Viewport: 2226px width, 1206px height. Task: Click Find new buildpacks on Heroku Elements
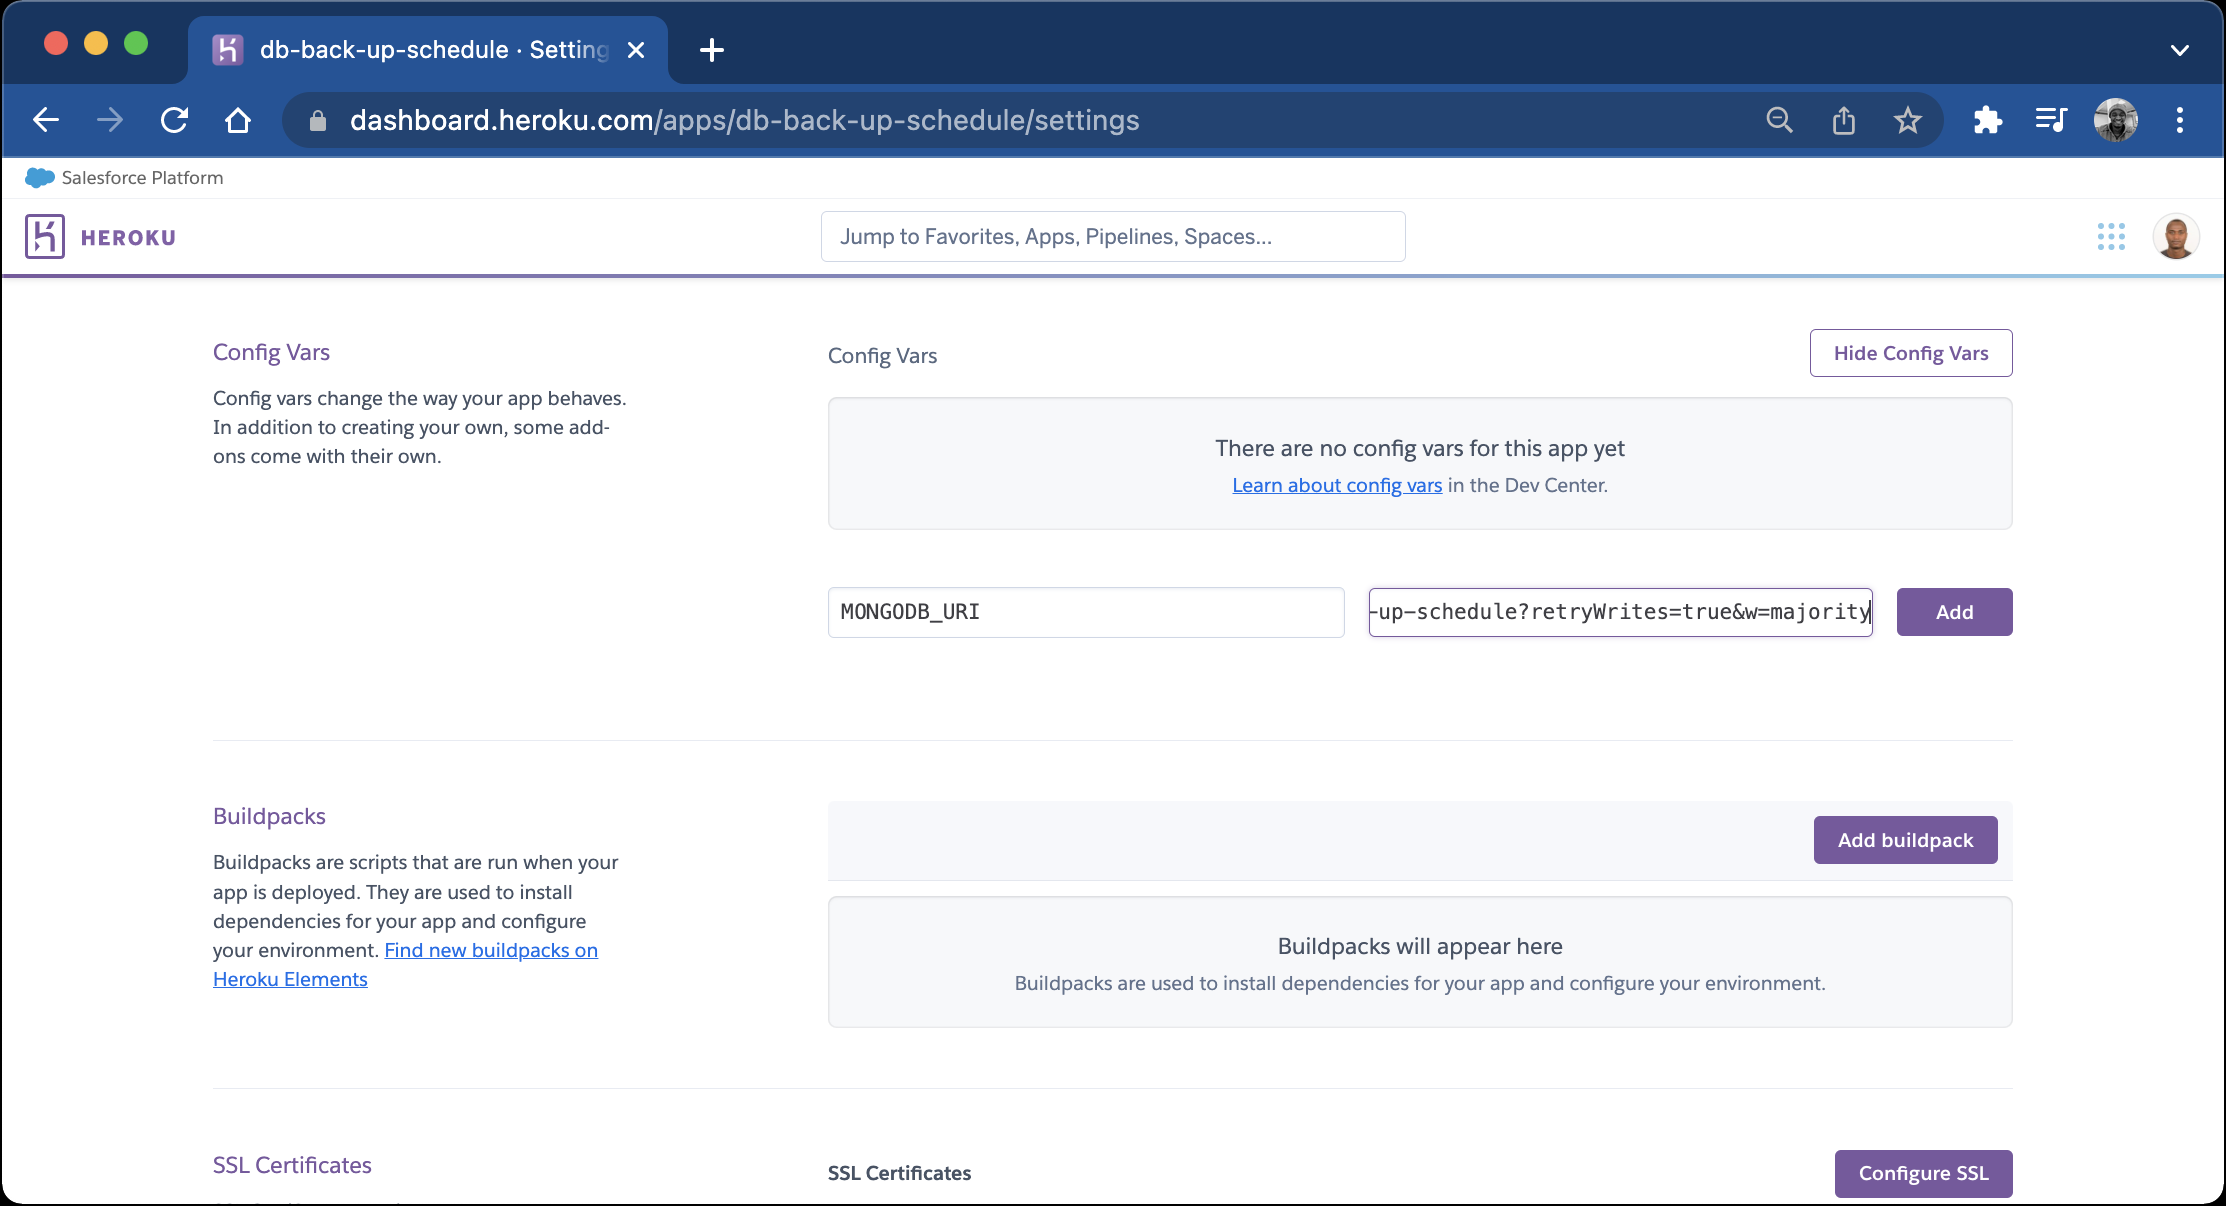[x=491, y=950]
